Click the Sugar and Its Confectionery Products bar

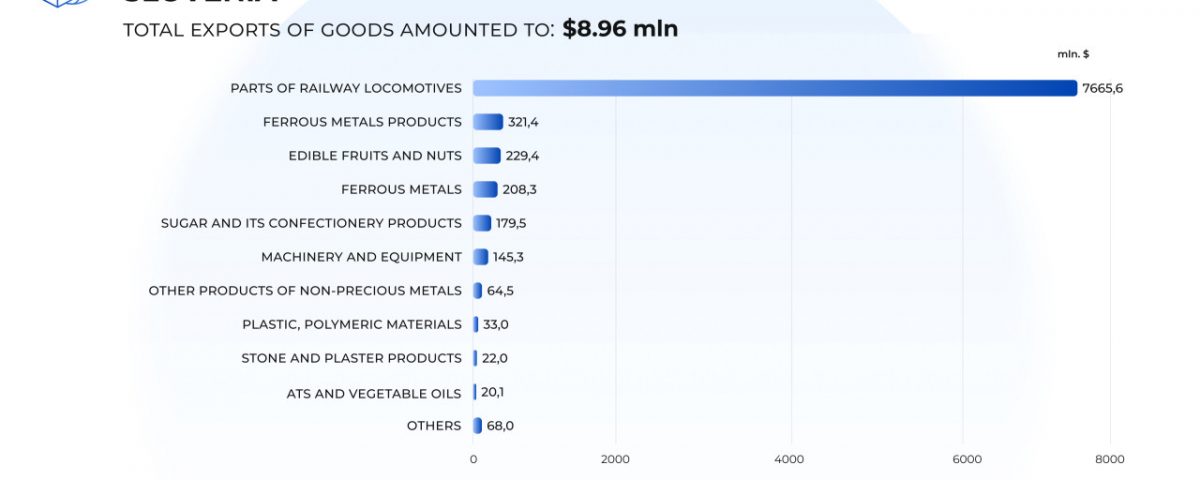point(482,223)
